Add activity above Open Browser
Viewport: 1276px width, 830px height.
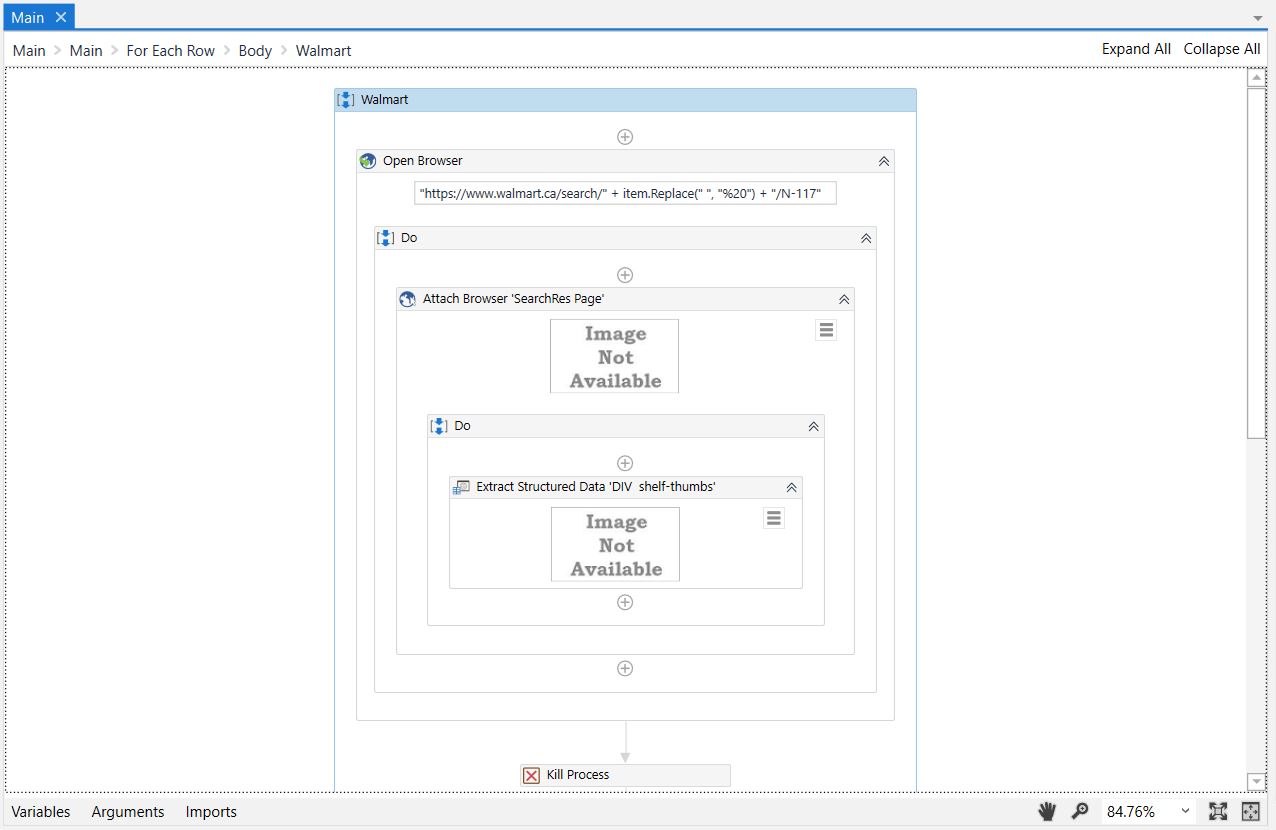point(625,137)
